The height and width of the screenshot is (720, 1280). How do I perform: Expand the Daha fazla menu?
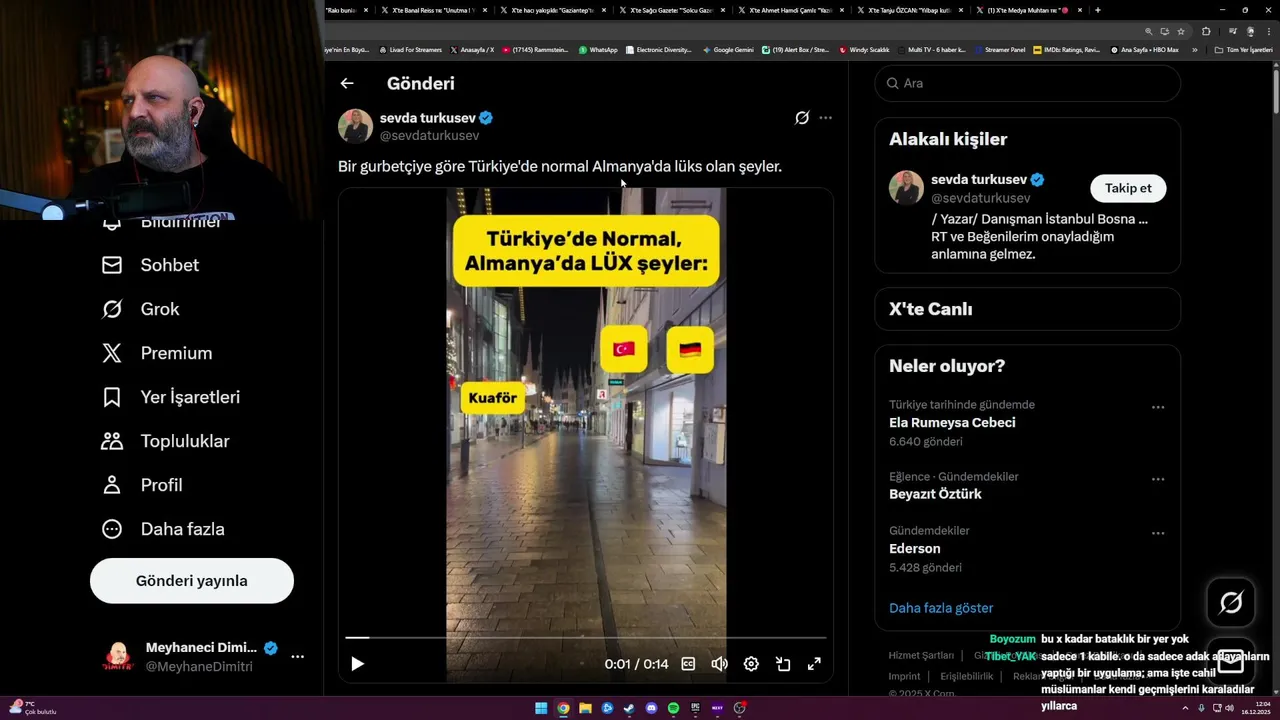(163, 529)
